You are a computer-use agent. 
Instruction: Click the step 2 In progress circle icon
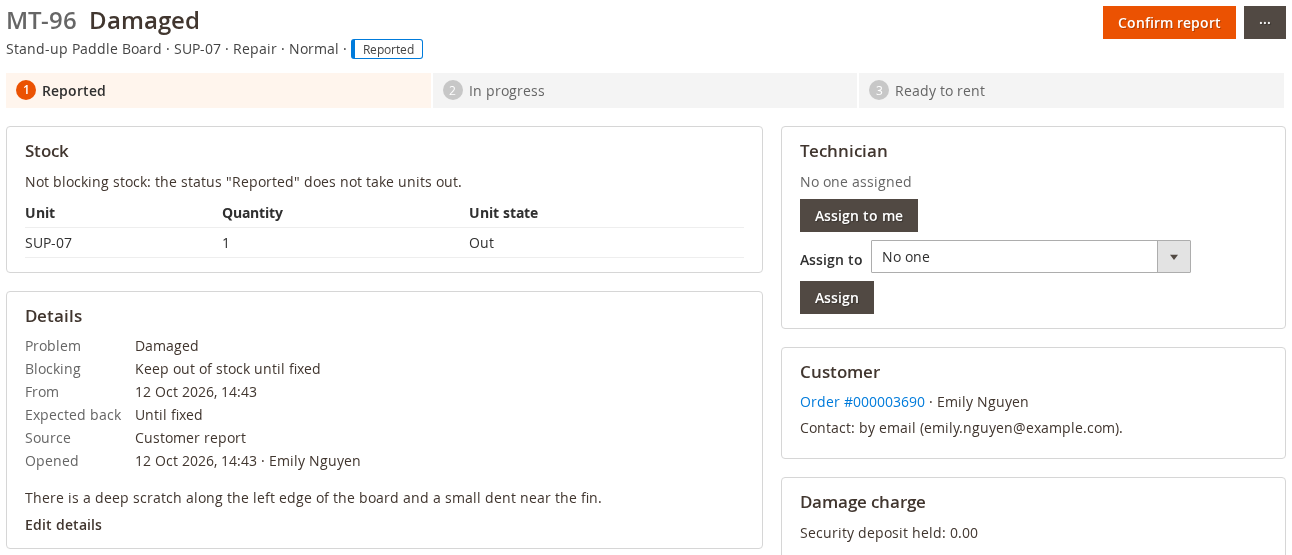point(452,90)
